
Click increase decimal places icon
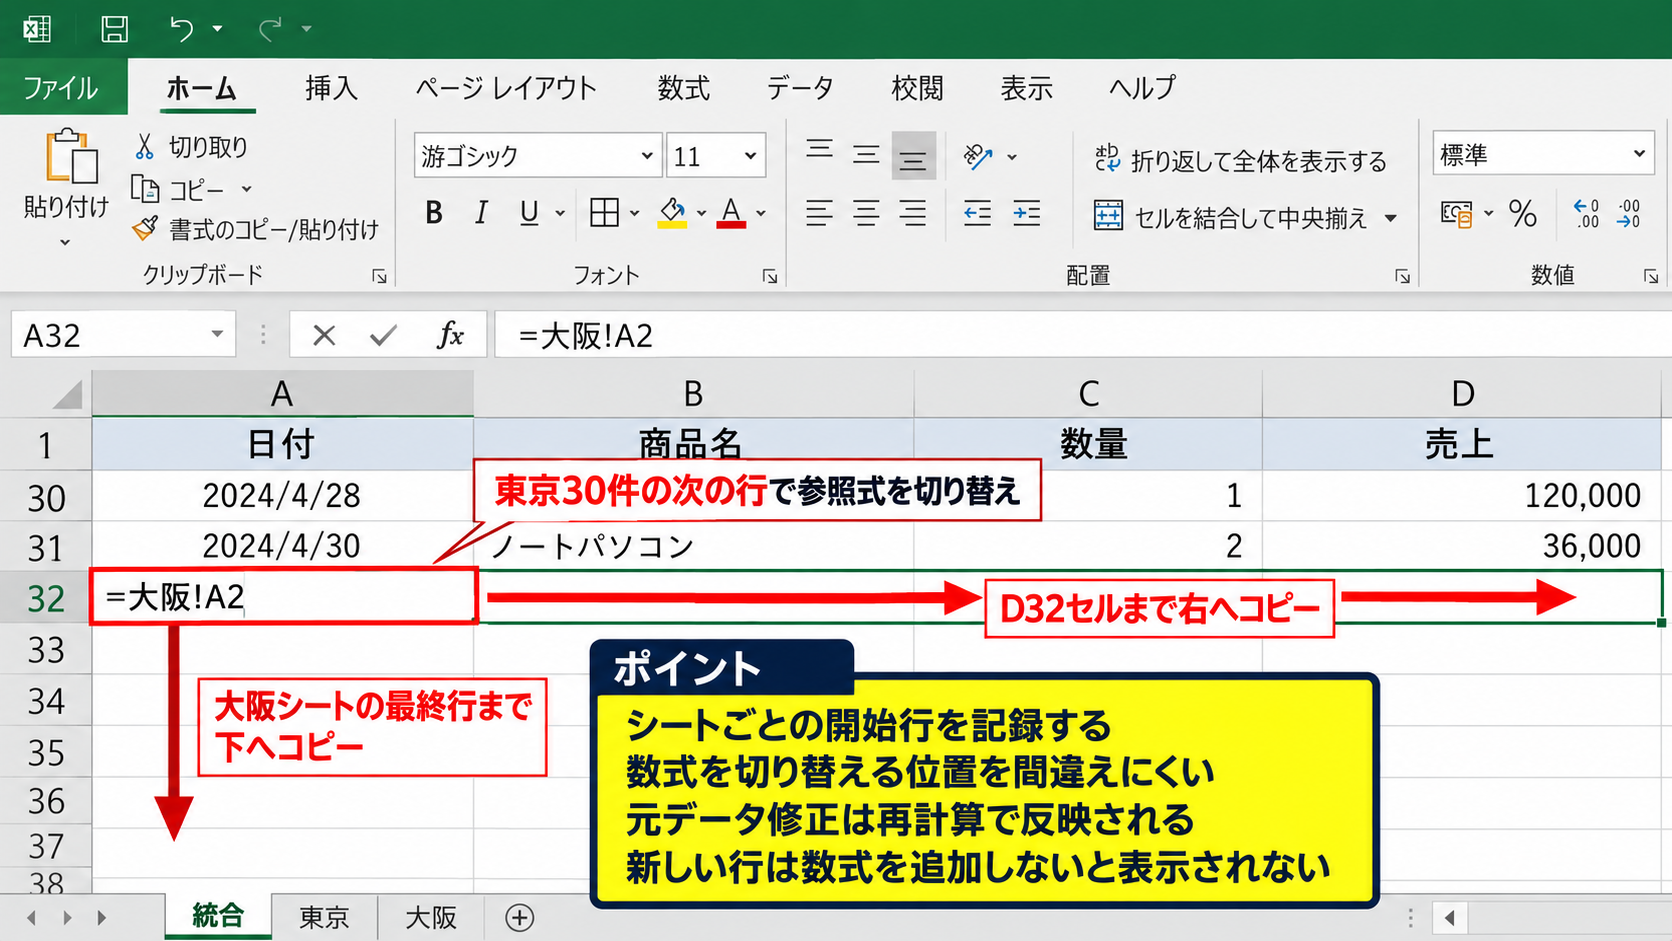coord(1586,213)
